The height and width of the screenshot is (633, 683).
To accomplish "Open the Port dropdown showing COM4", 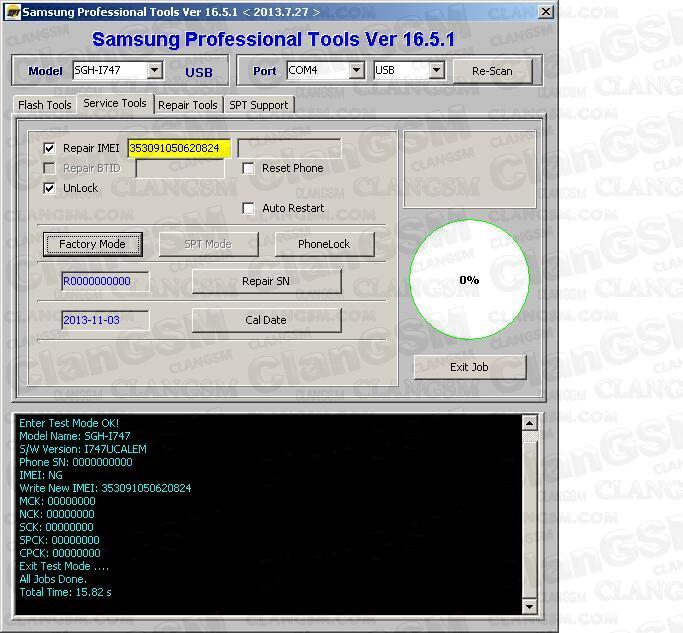I will click(356, 70).
